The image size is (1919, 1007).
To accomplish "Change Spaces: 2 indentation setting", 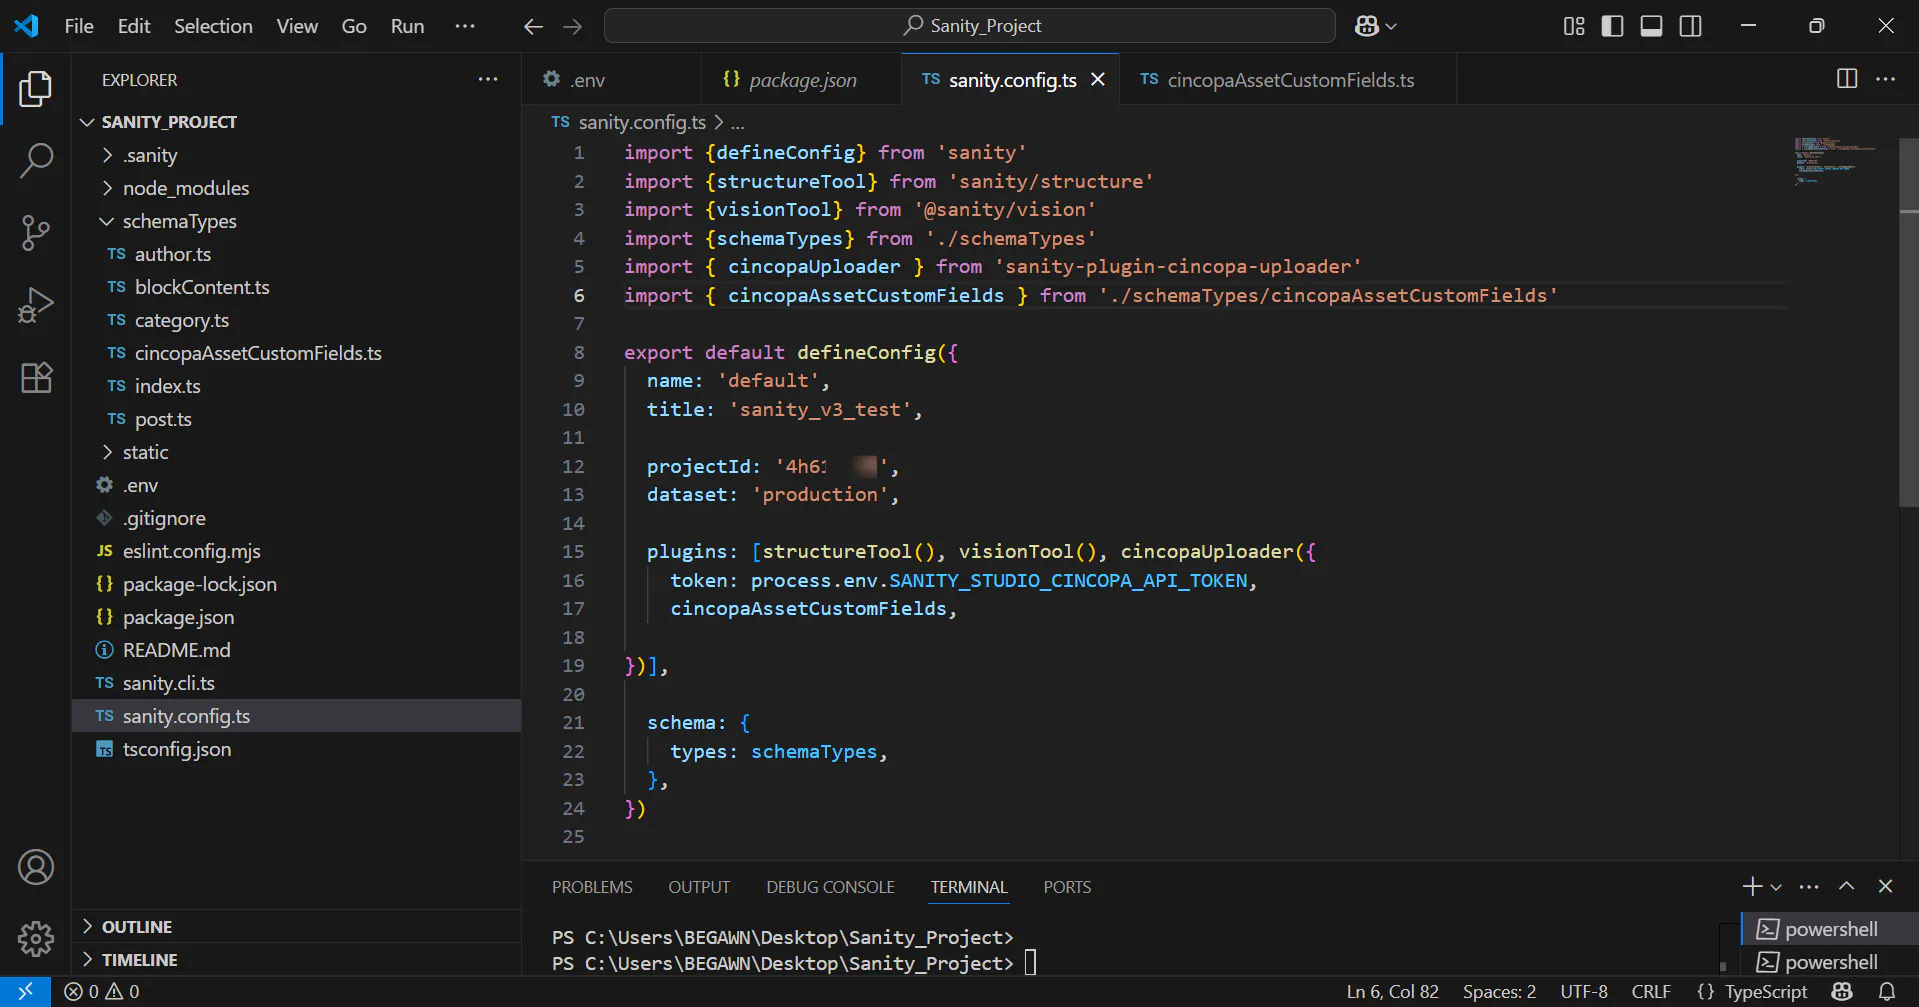I will point(1499,992).
